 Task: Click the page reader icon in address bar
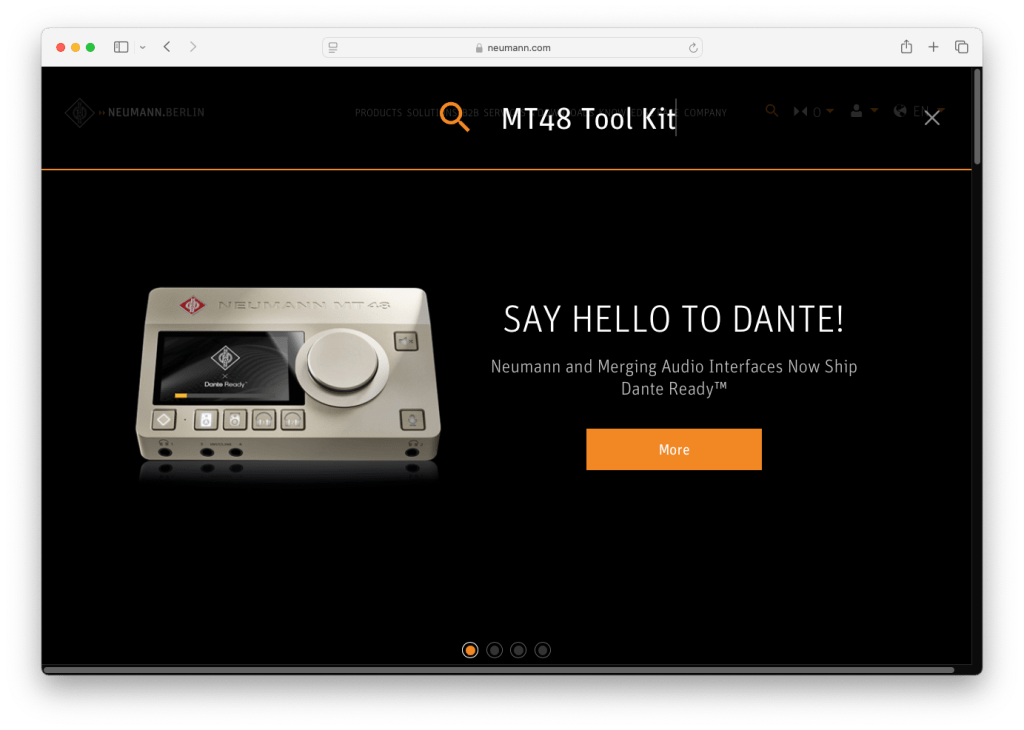[333, 48]
